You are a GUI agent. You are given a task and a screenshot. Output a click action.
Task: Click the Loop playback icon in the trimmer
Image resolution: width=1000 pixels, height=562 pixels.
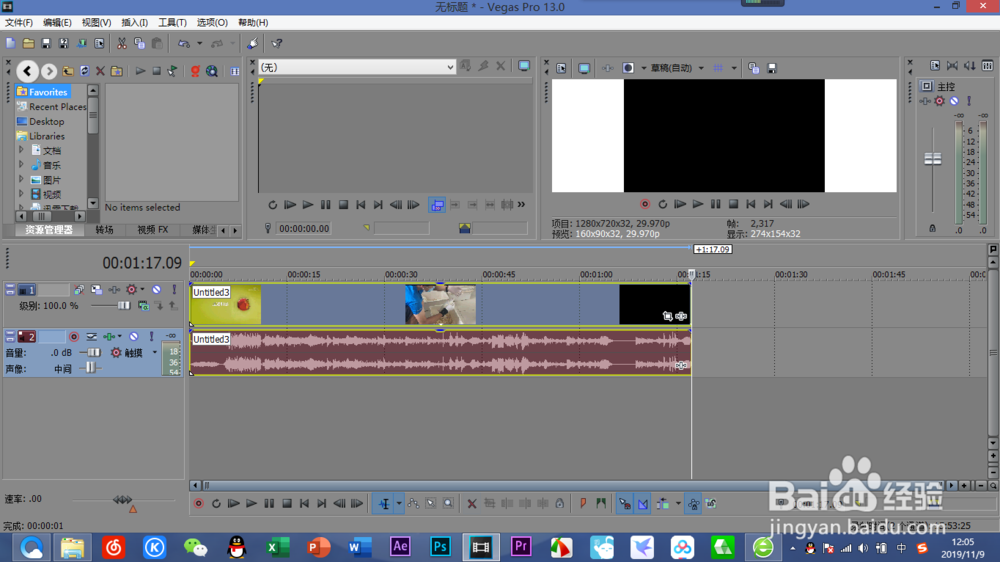[x=272, y=205]
